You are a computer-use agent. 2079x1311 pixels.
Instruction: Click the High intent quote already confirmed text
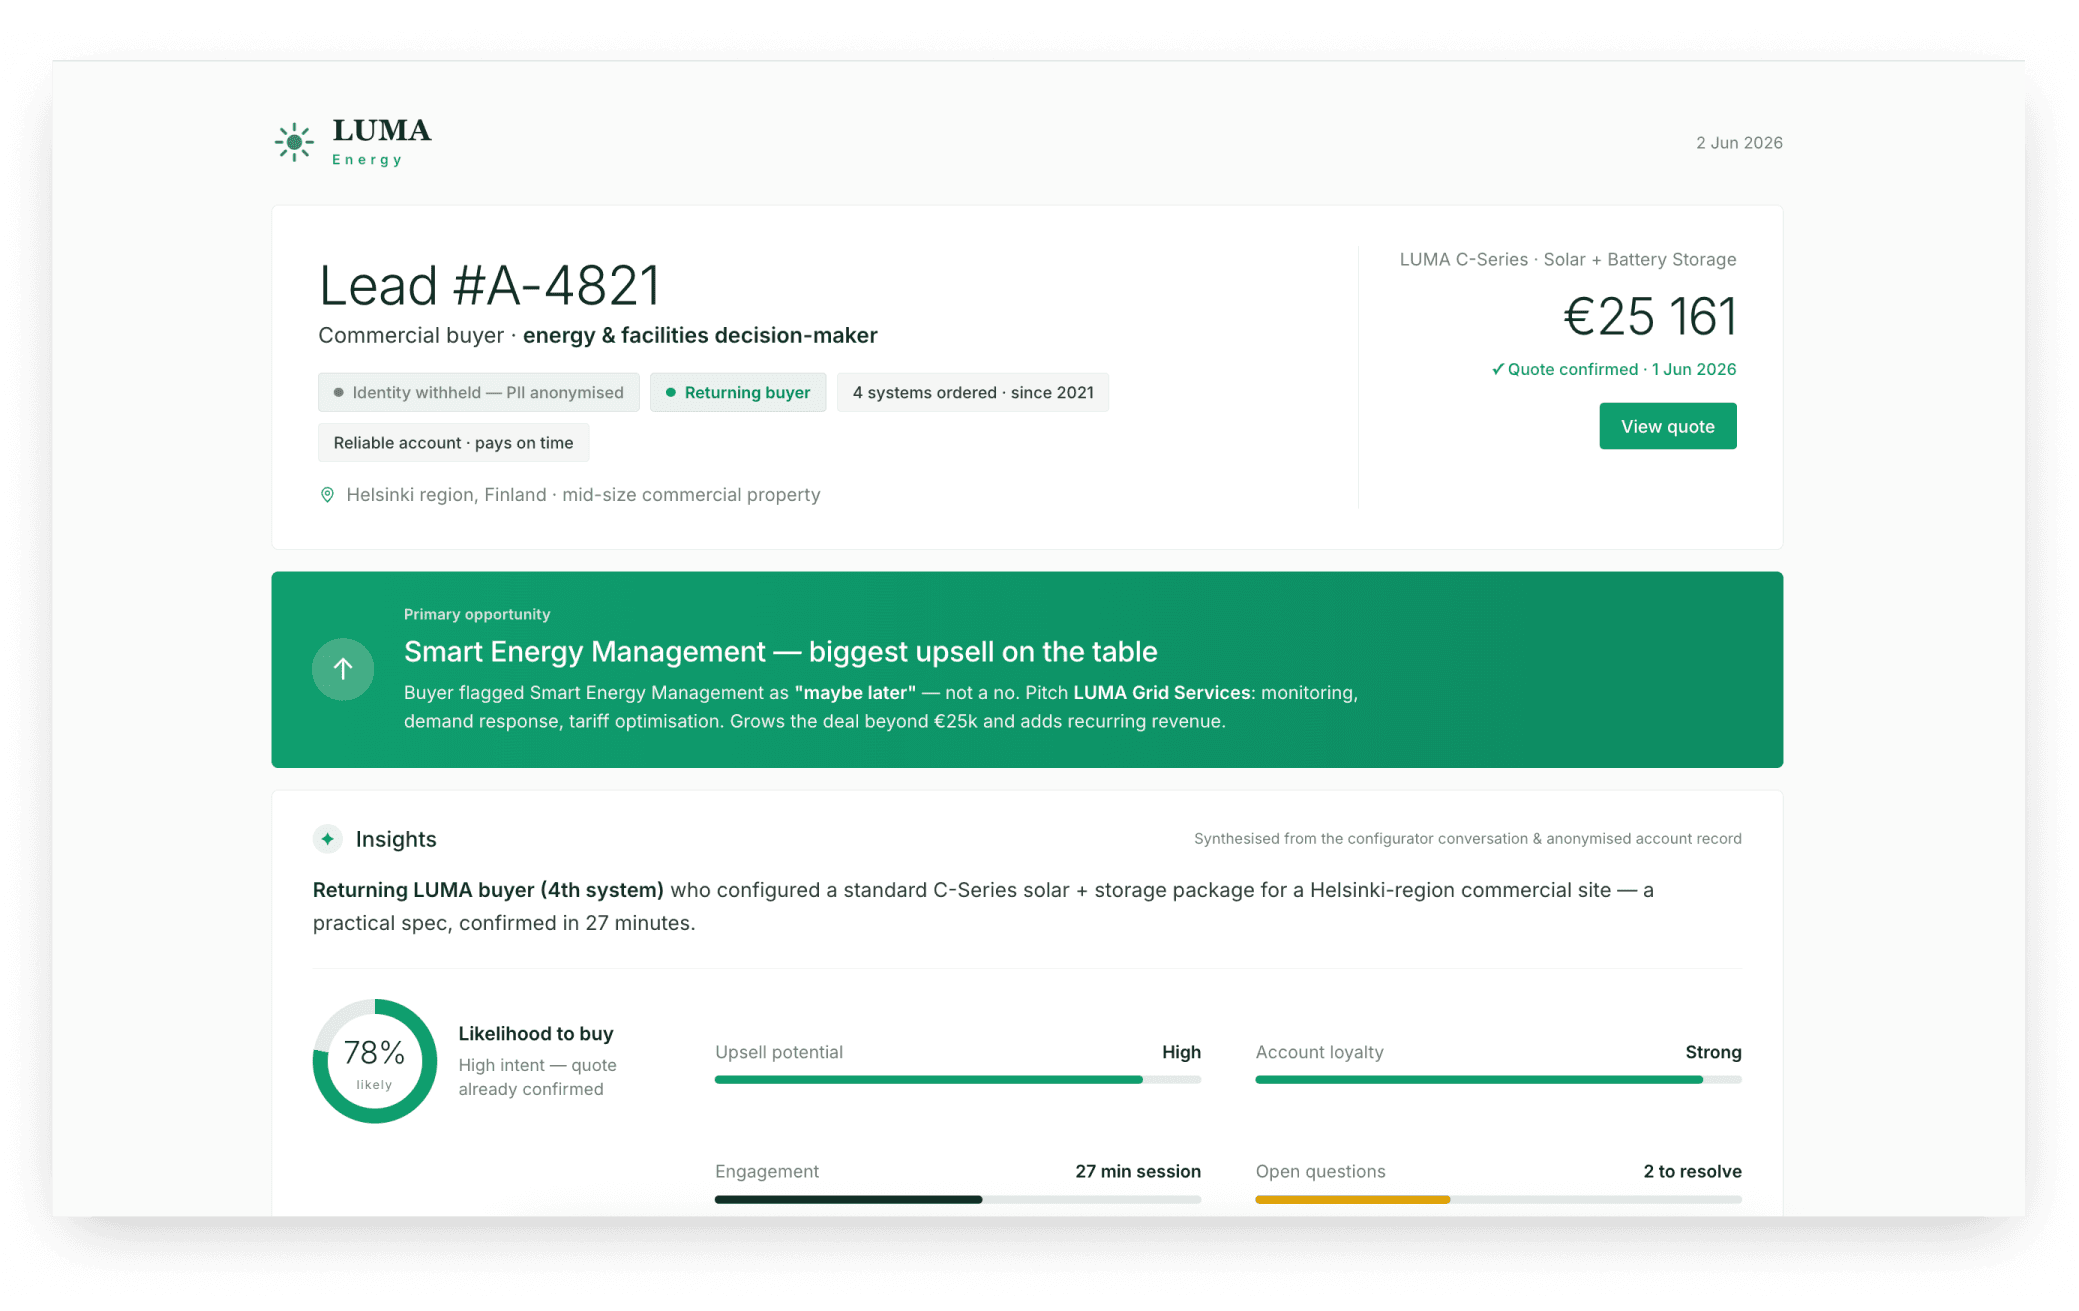point(537,1077)
